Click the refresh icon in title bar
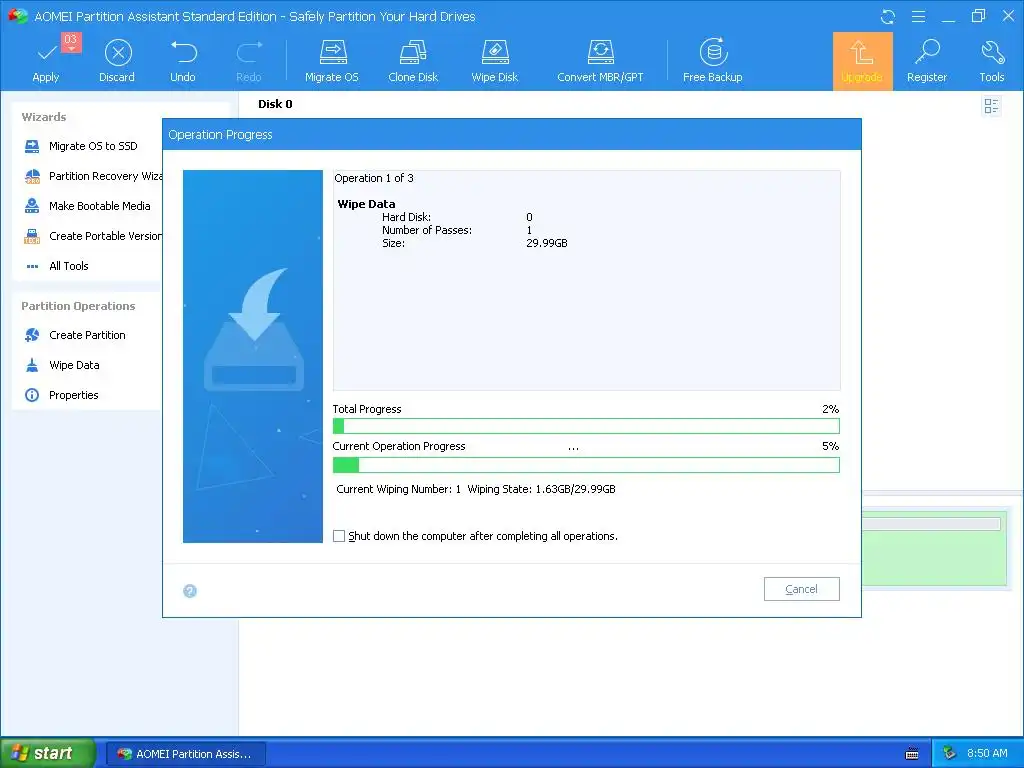This screenshot has height=768, width=1024. [x=888, y=16]
